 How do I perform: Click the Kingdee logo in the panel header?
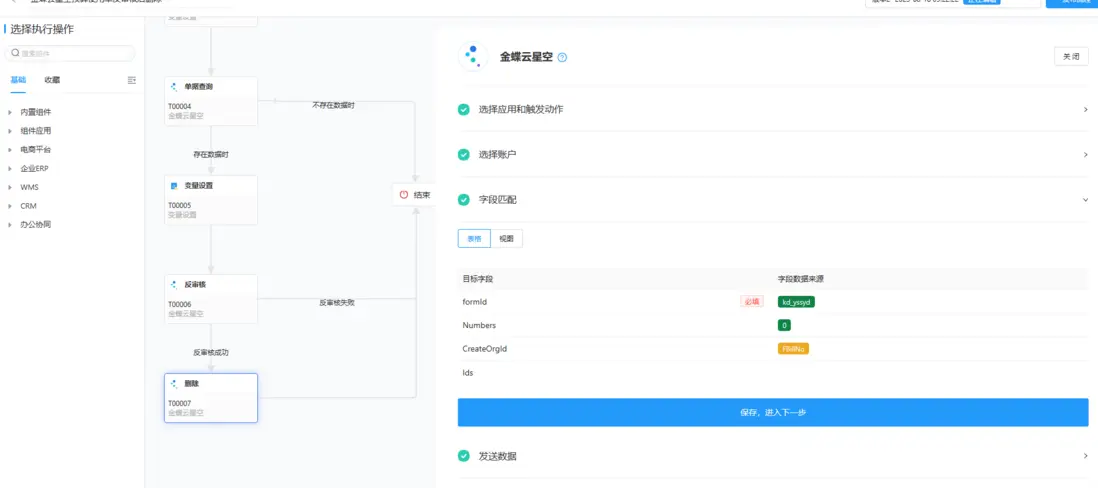pos(473,57)
